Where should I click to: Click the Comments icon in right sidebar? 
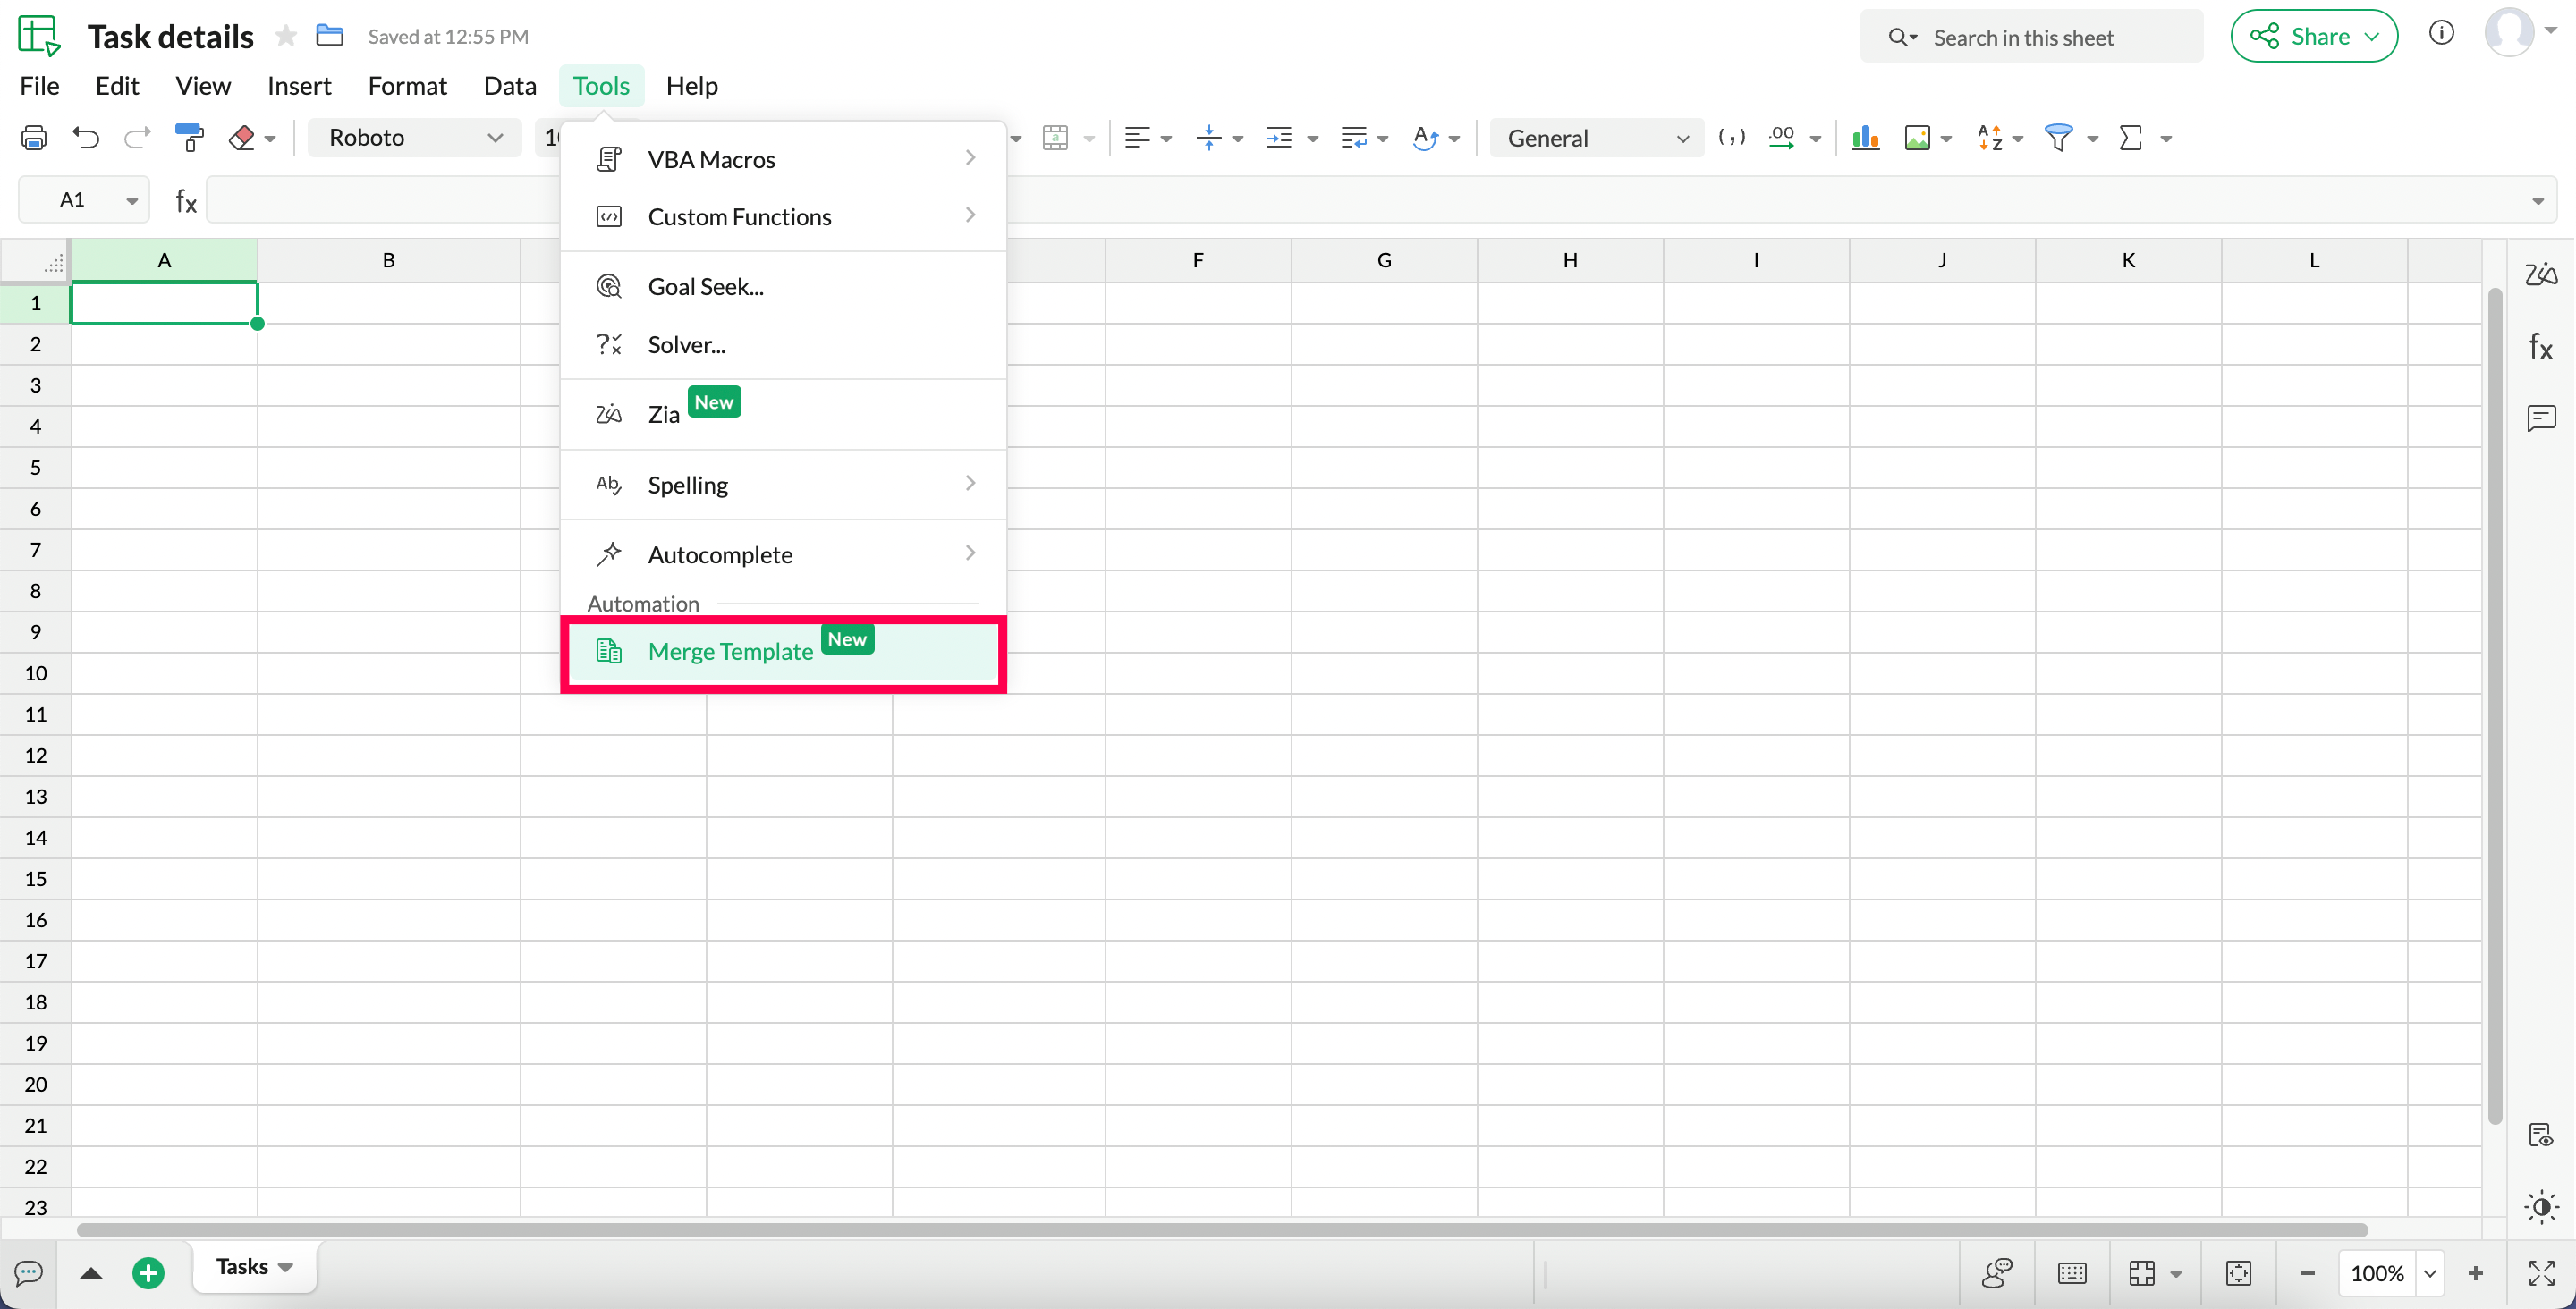click(2540, 418)
